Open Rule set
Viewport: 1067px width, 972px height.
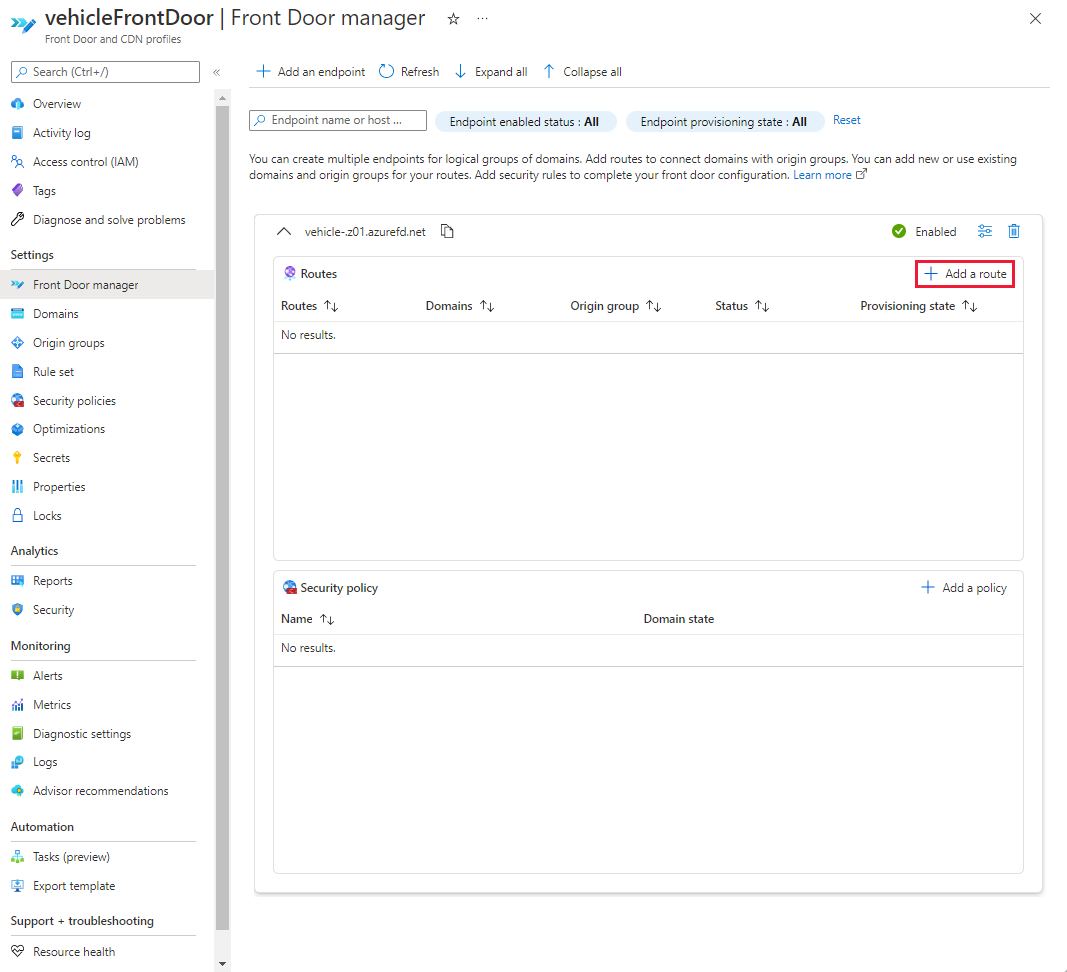(53, 372)
